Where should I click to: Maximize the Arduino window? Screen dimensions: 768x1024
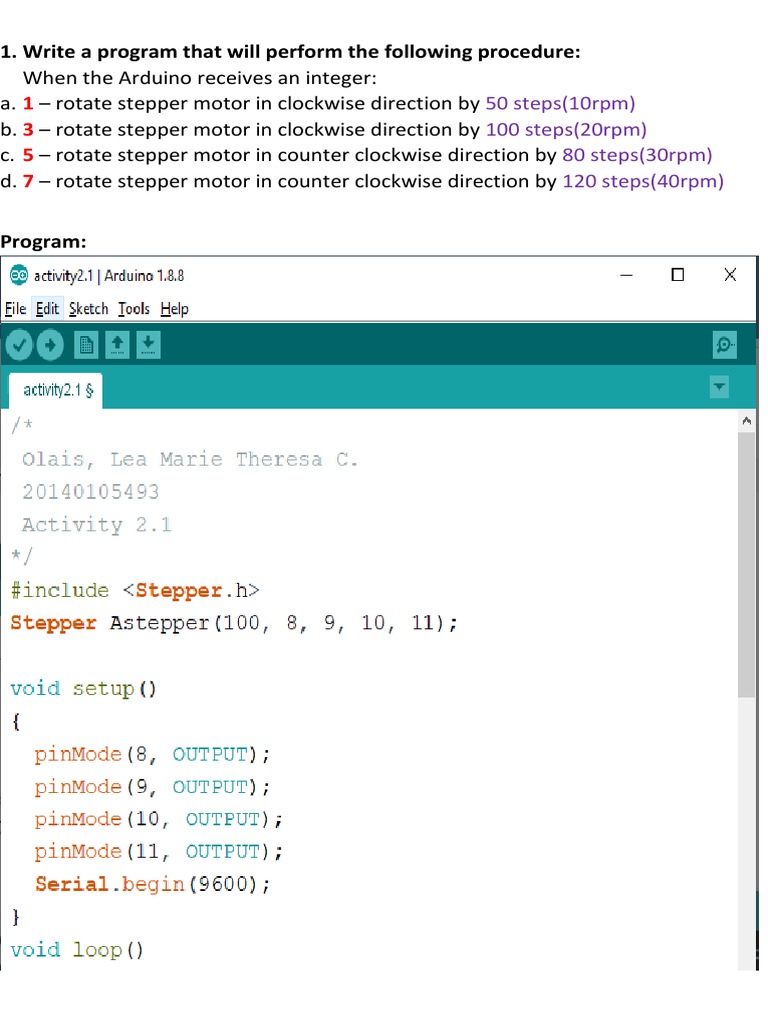678,275
